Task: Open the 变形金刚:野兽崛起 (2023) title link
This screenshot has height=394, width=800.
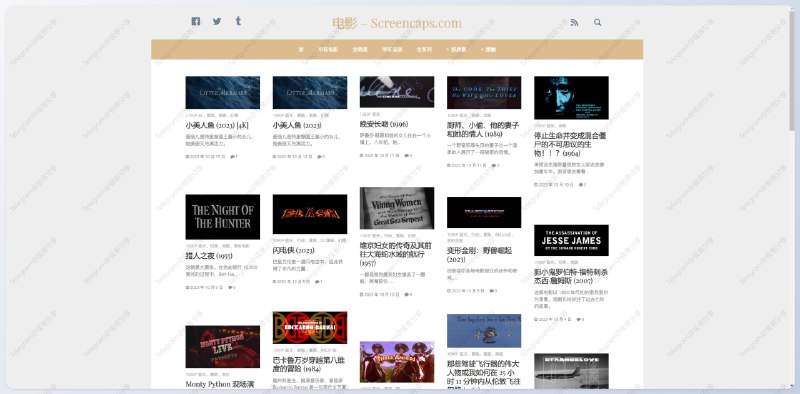Action: 479,255
